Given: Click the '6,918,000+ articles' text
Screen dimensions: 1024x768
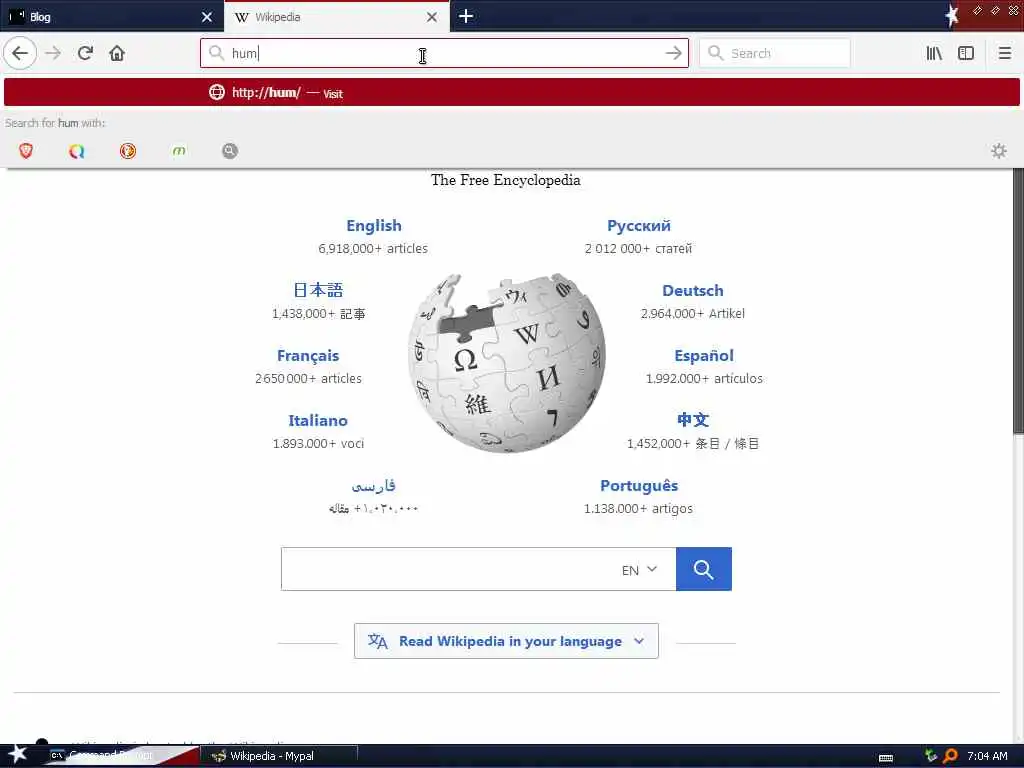Looking at the screenshot, I should pos(373,248).
